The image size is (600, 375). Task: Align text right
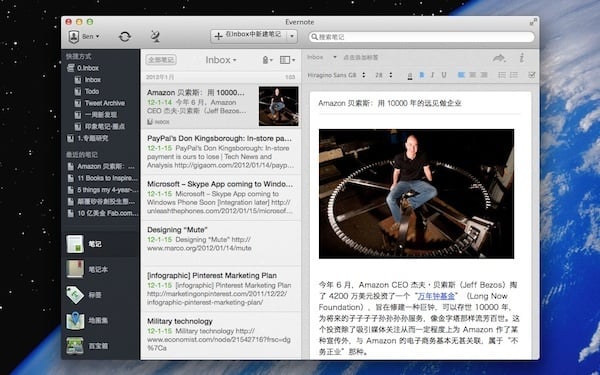(x=484, y=75)
